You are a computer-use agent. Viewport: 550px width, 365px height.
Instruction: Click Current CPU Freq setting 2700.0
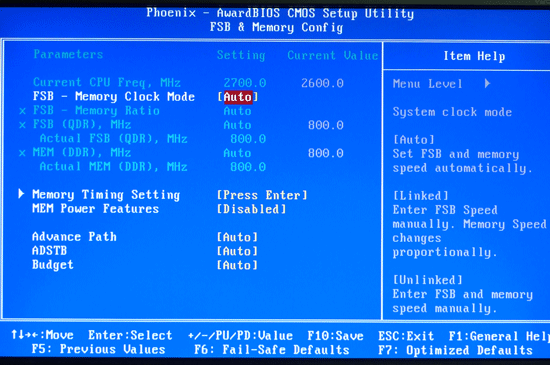(x=245, y=83)
